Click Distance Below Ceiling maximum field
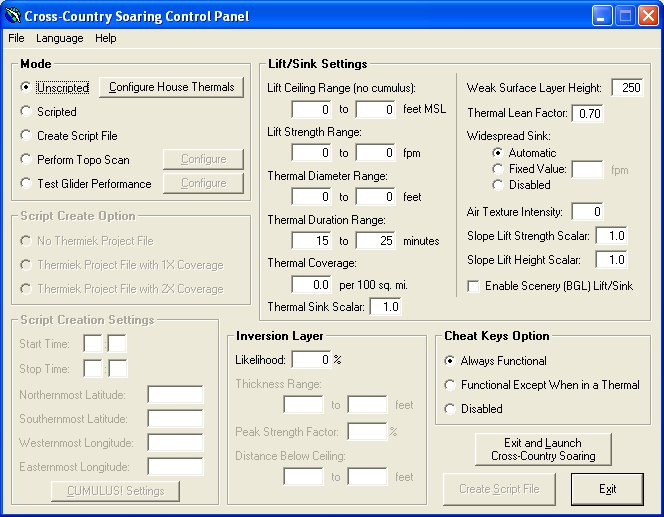This screenshot has height=517, width=664. (367, 476)
